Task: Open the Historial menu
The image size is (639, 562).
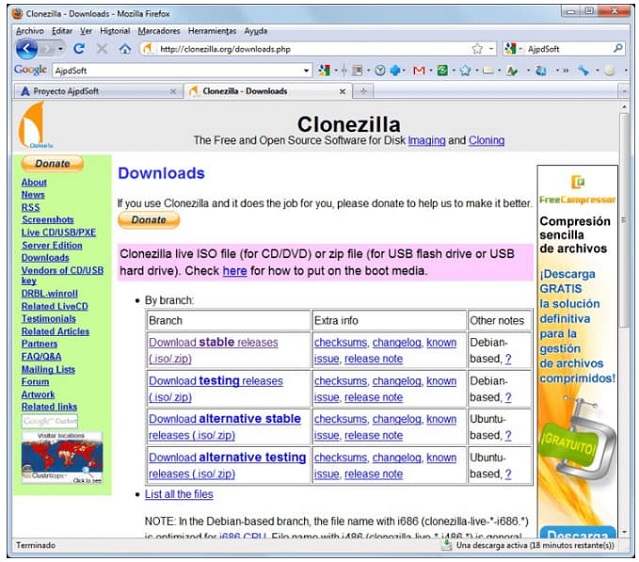Action: 115,31
